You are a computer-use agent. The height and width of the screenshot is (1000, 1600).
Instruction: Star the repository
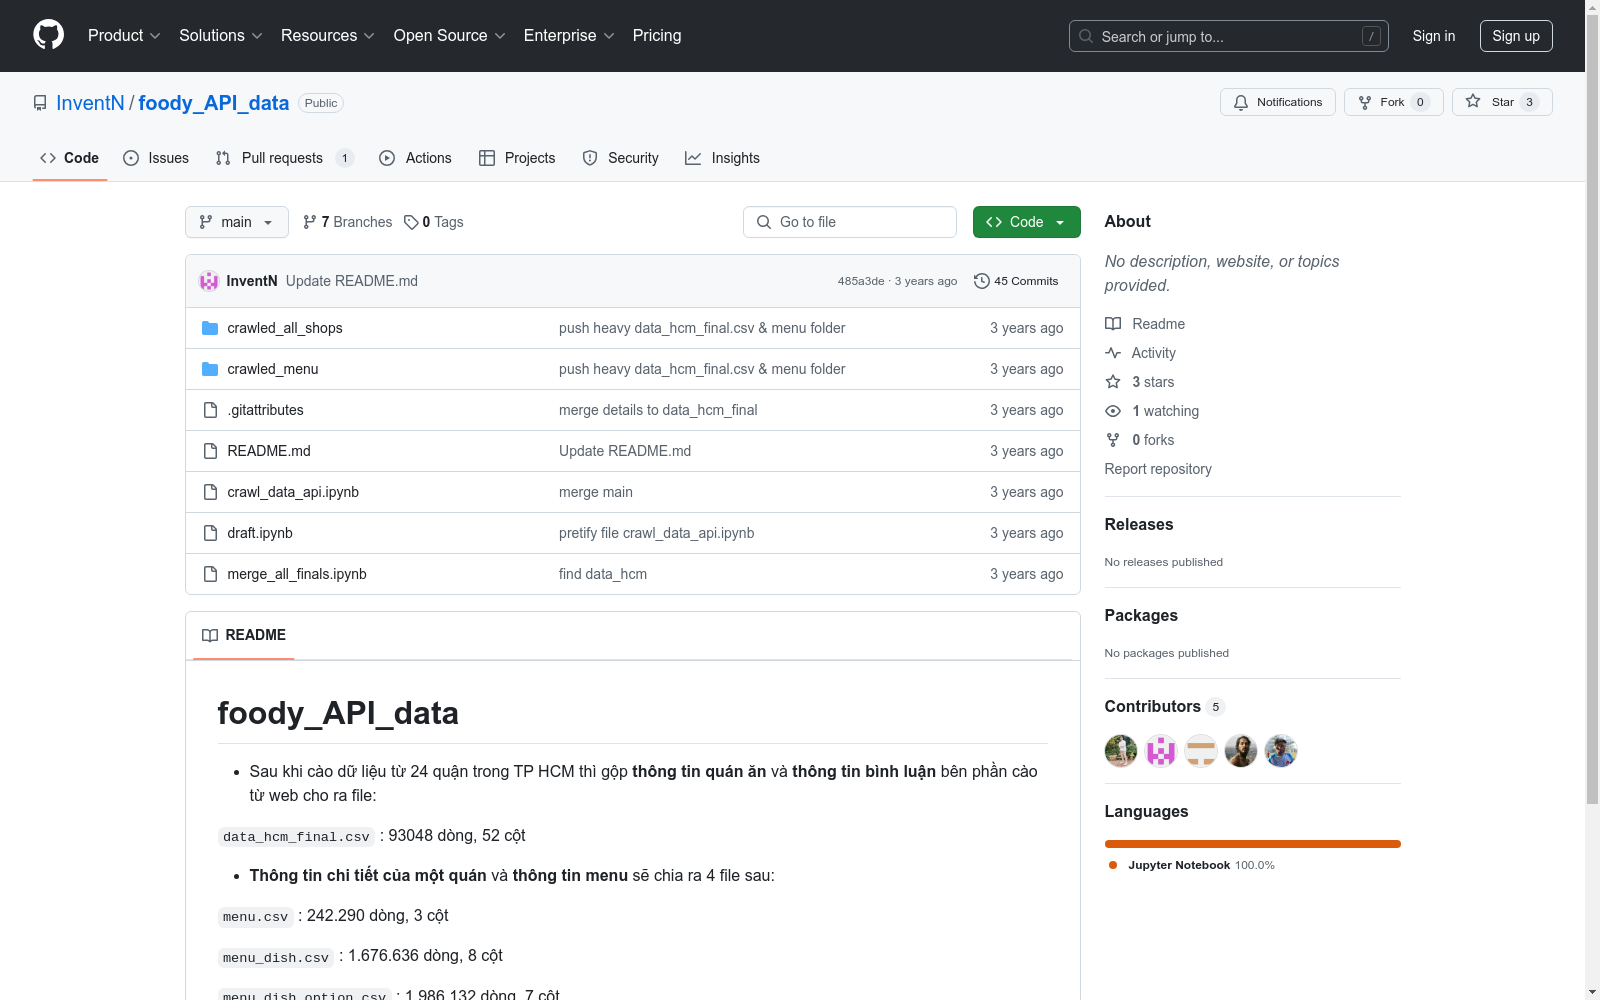(1502, 102)
